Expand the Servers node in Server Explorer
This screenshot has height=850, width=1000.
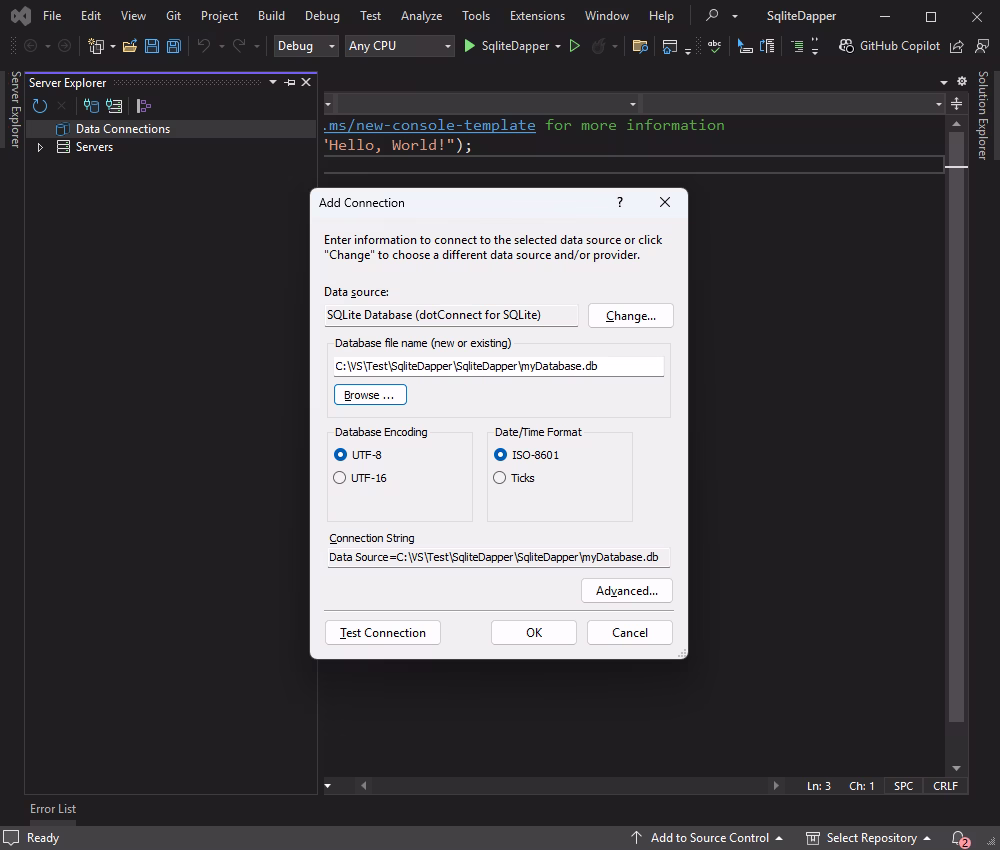coord(41,147)
